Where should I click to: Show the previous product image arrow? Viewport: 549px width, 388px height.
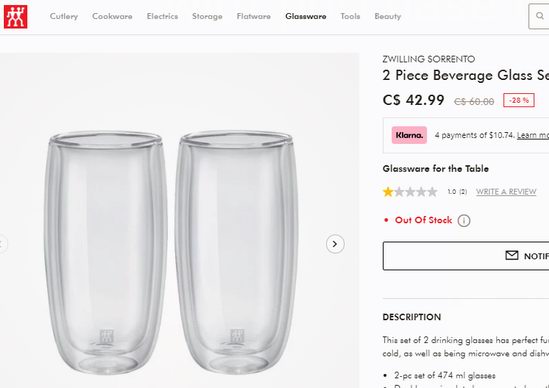(2, 244)
